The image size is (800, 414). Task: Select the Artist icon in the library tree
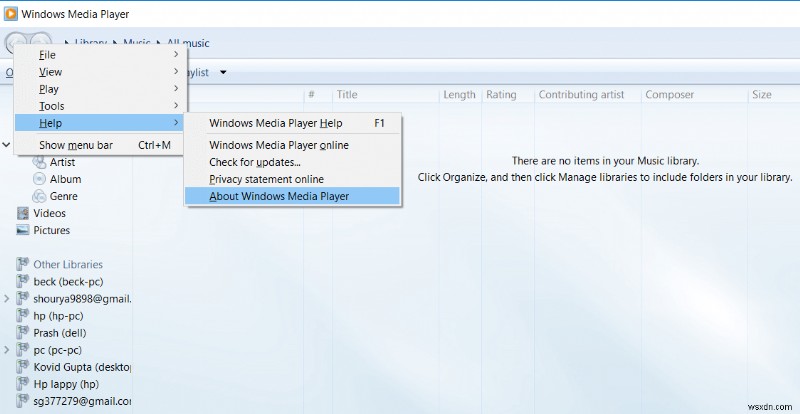39,162
